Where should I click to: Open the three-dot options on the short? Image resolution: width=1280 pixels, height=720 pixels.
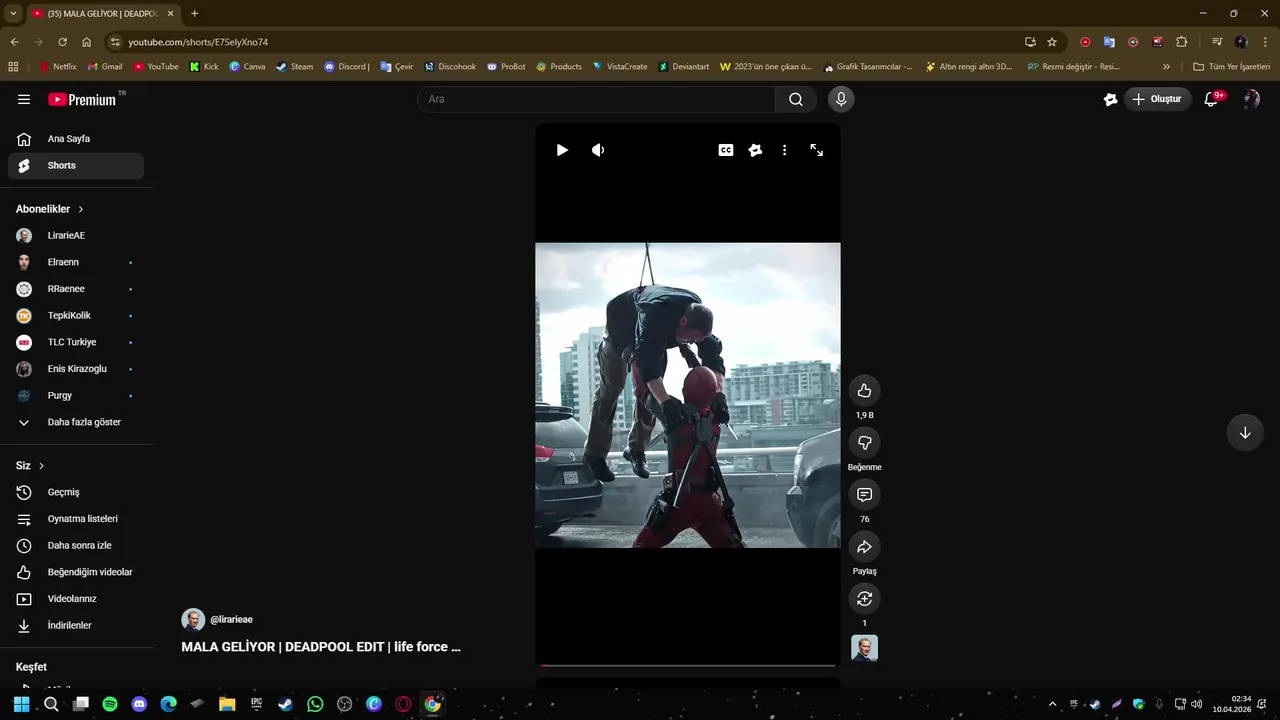(784, 150)
